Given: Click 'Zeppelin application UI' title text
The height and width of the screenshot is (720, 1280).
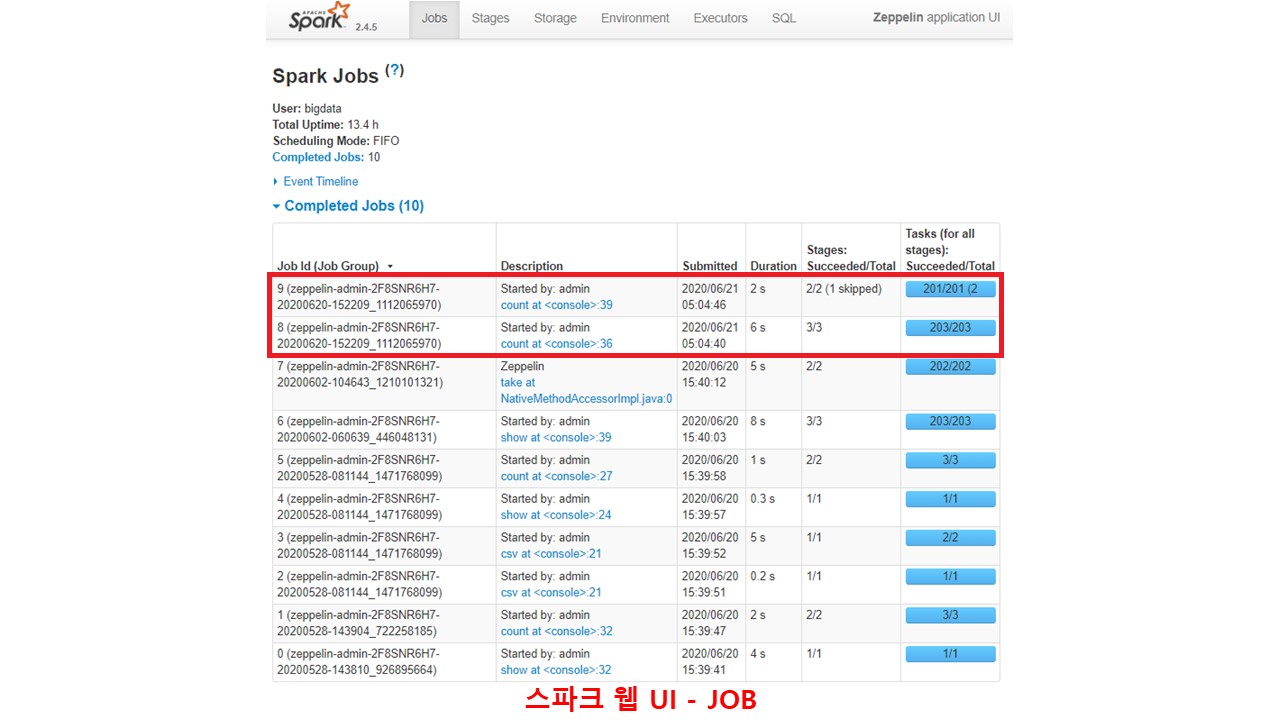Looking at the screenshot, I should (x=936, y=18).
